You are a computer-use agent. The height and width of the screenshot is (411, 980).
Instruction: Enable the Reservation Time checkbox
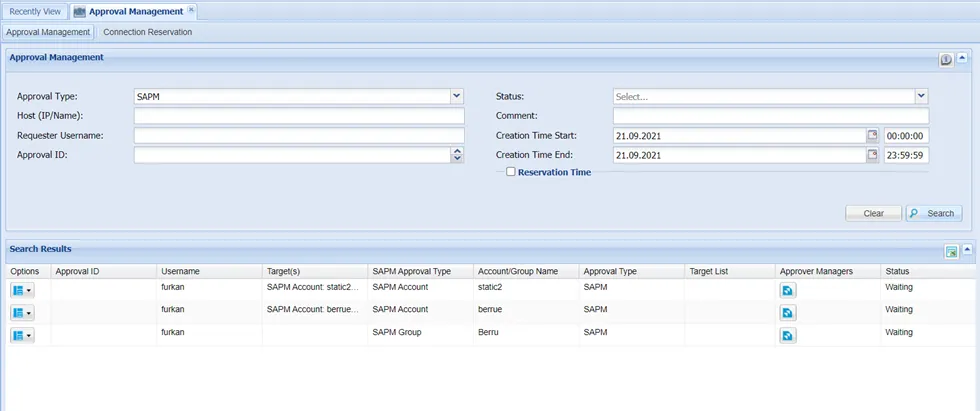click(x=511, y=172)
